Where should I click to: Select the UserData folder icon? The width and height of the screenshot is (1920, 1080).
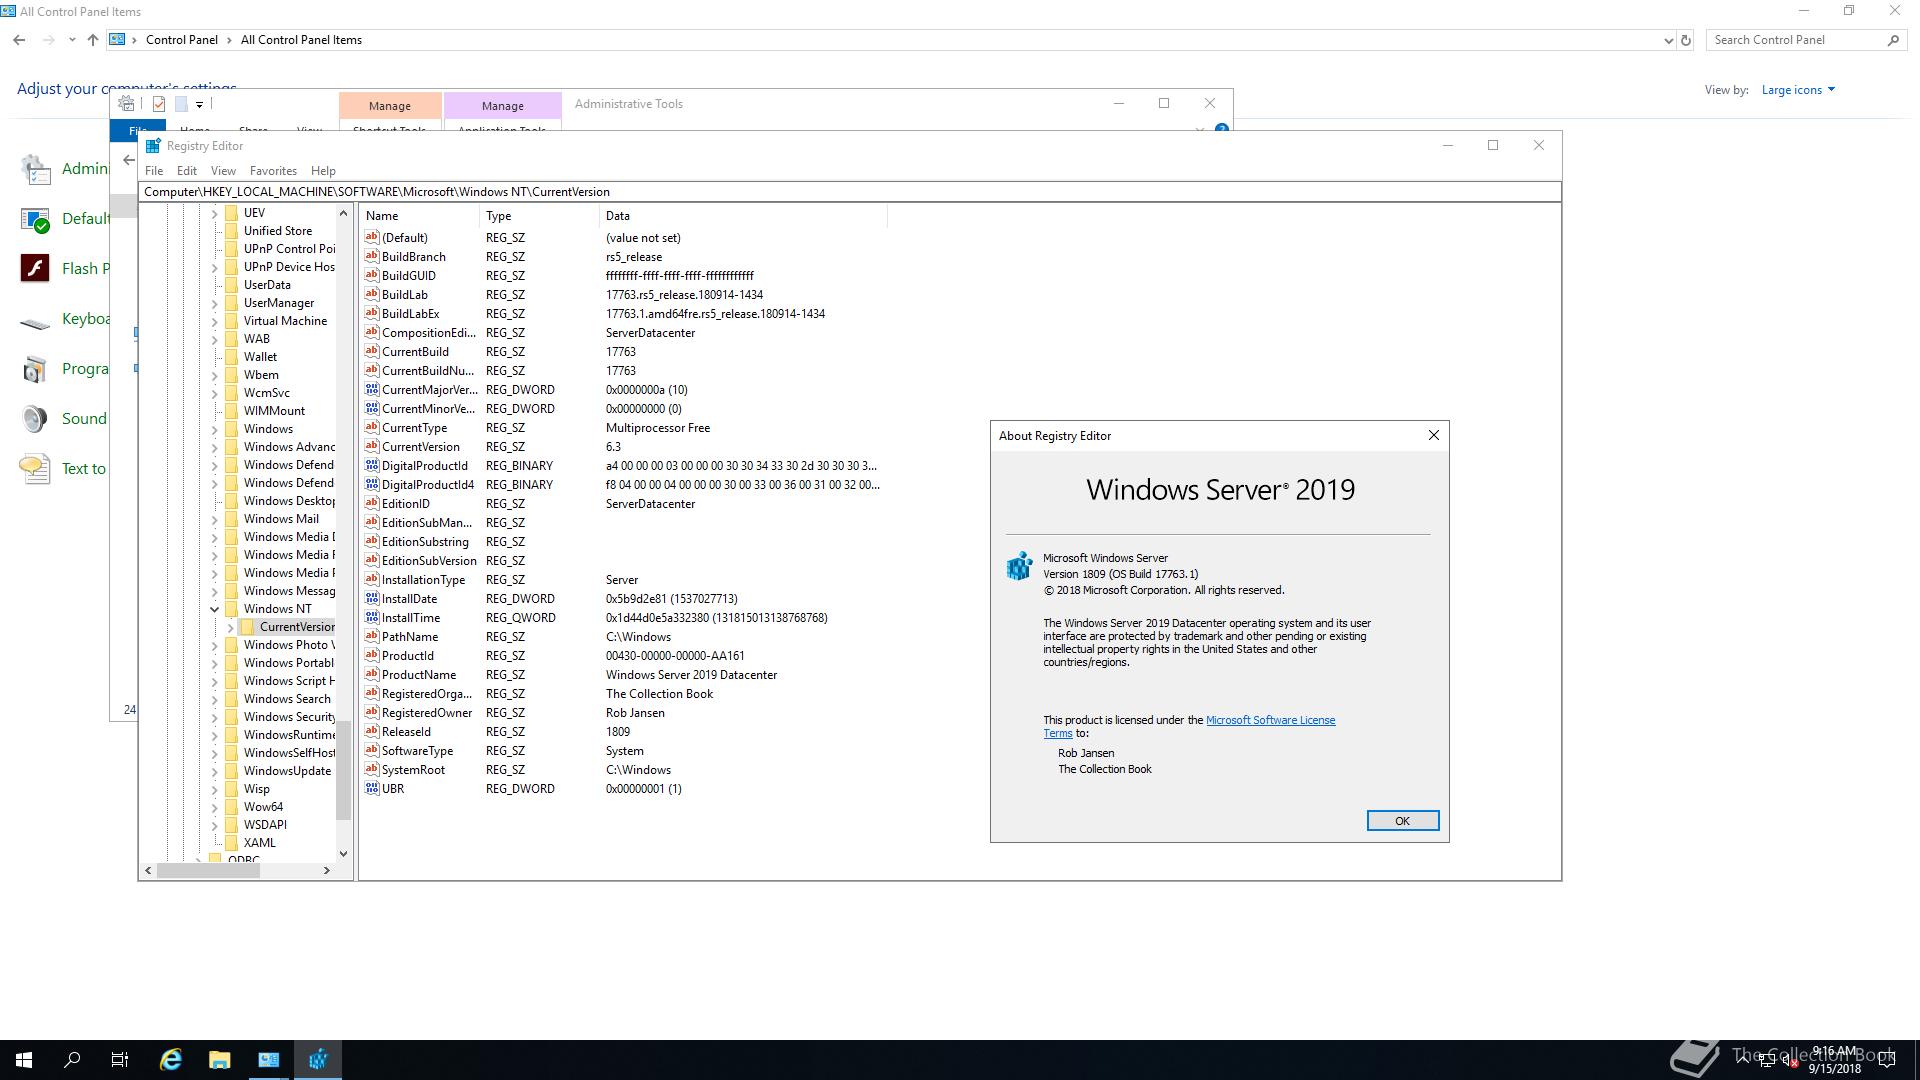click(232, 285)
